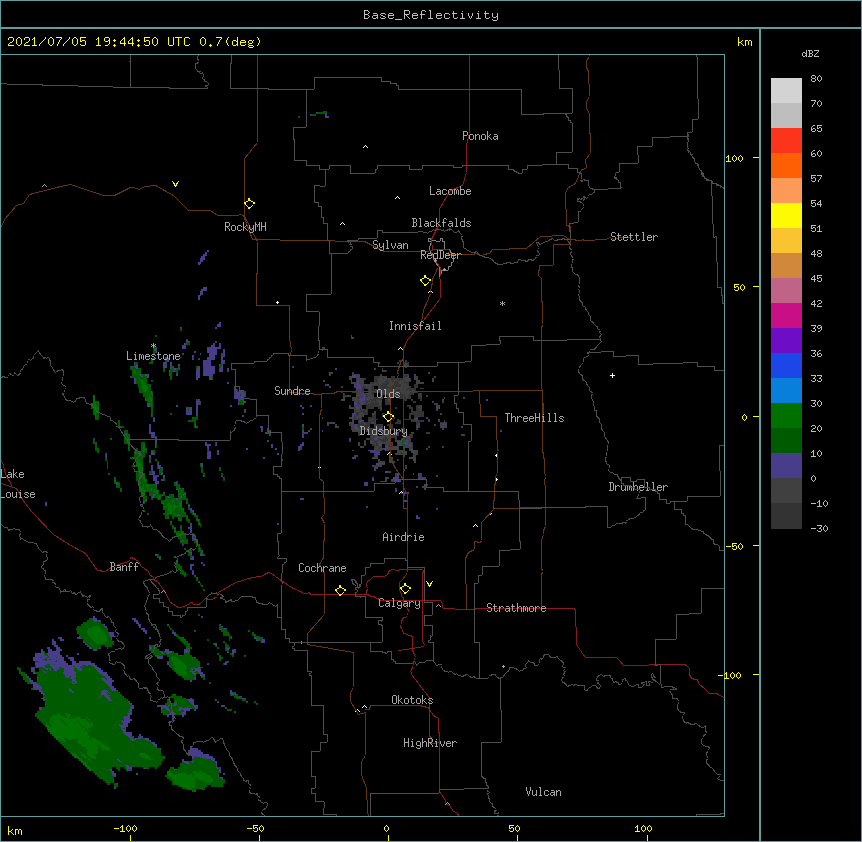Click the asterisk marker east of Innisfail

point(502,303)
